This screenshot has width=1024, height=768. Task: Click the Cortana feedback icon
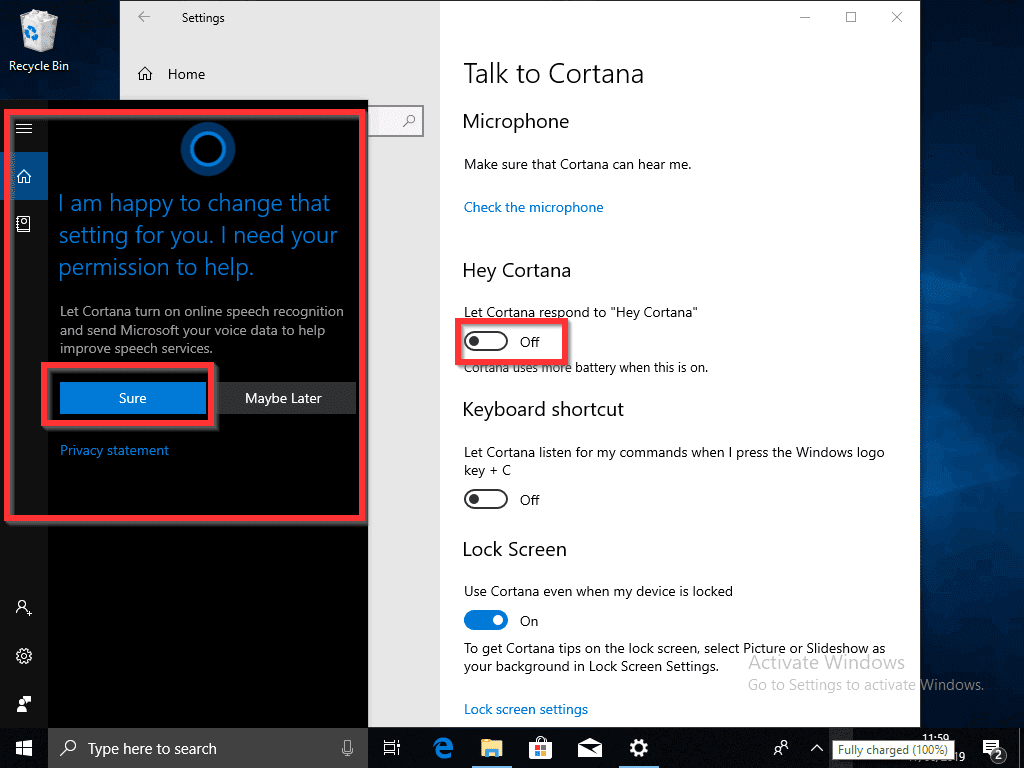coord(24,704)
